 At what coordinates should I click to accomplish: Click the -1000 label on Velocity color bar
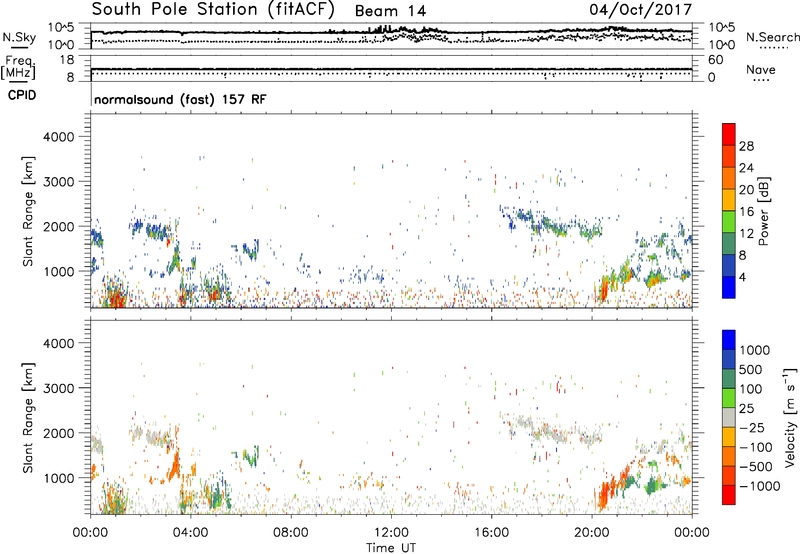(759, 486)
